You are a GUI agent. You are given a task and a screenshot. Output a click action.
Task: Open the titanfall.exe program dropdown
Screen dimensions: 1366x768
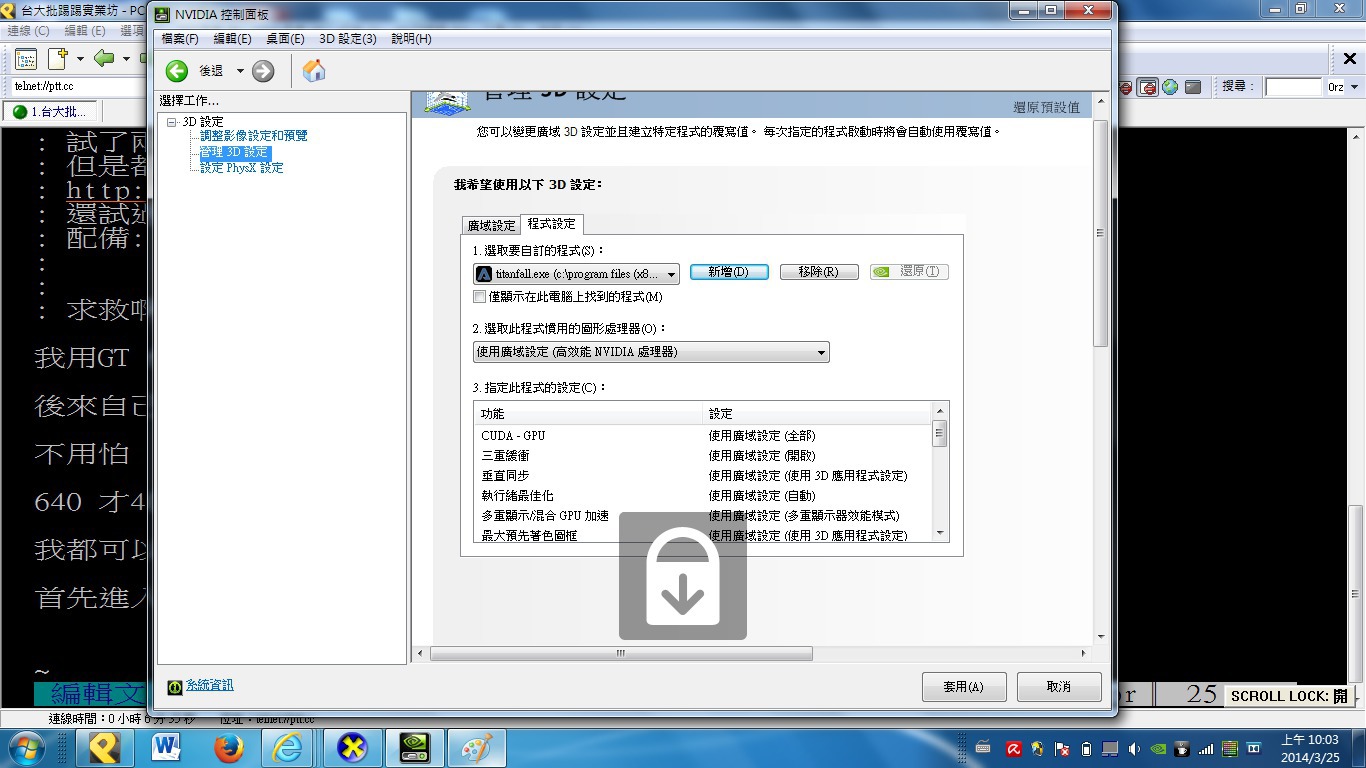coord(576,274)
